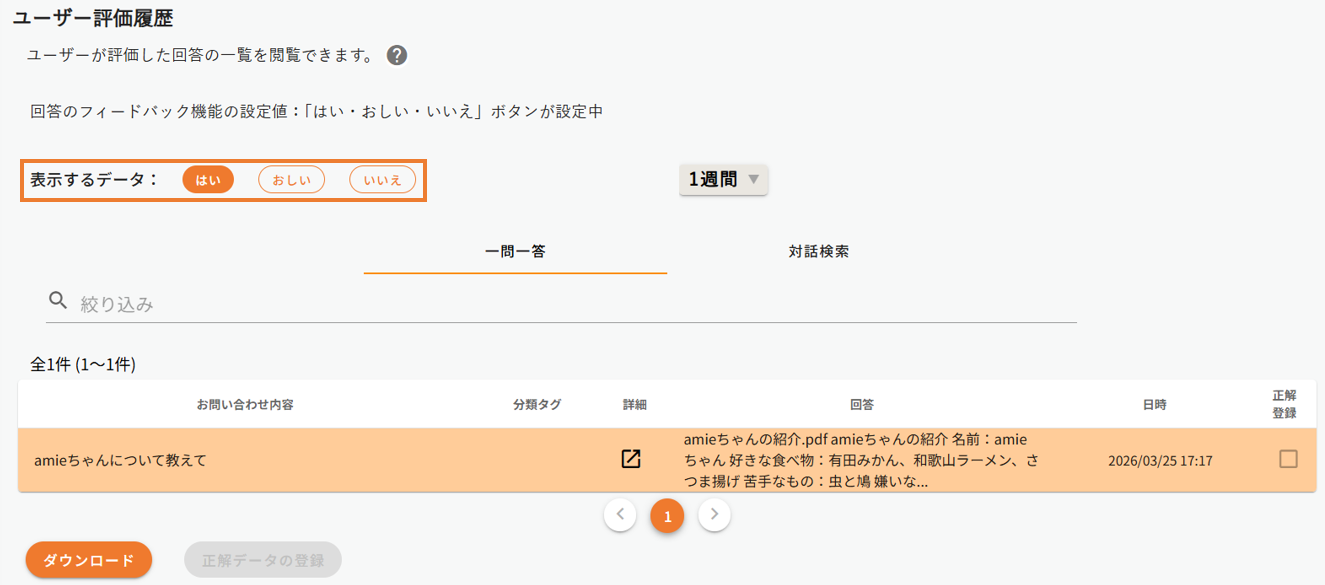Switch to the 対話検索 tab
This screenshot has height=585, width=1325.
818,252
